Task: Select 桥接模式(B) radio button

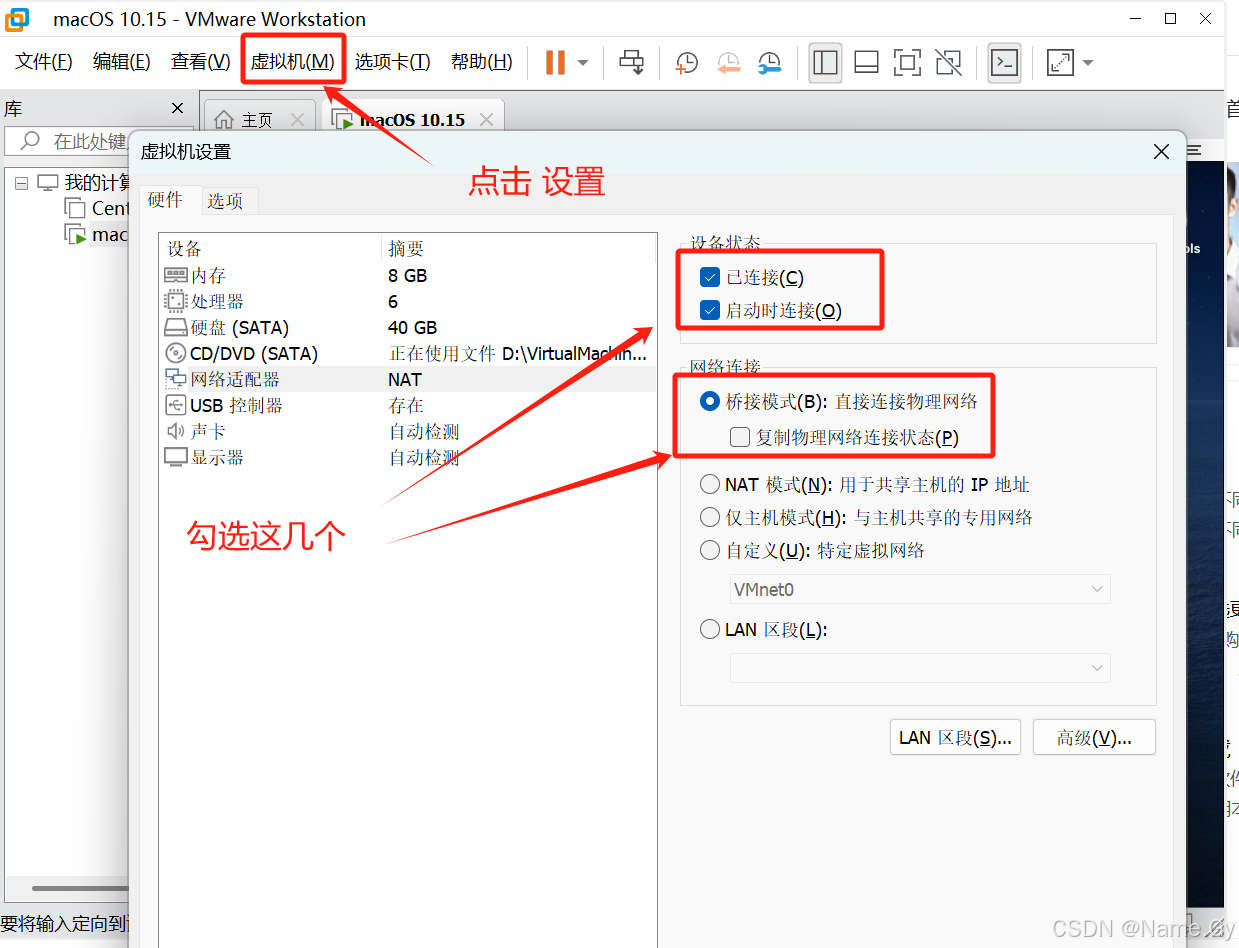Action: [710, 401]
